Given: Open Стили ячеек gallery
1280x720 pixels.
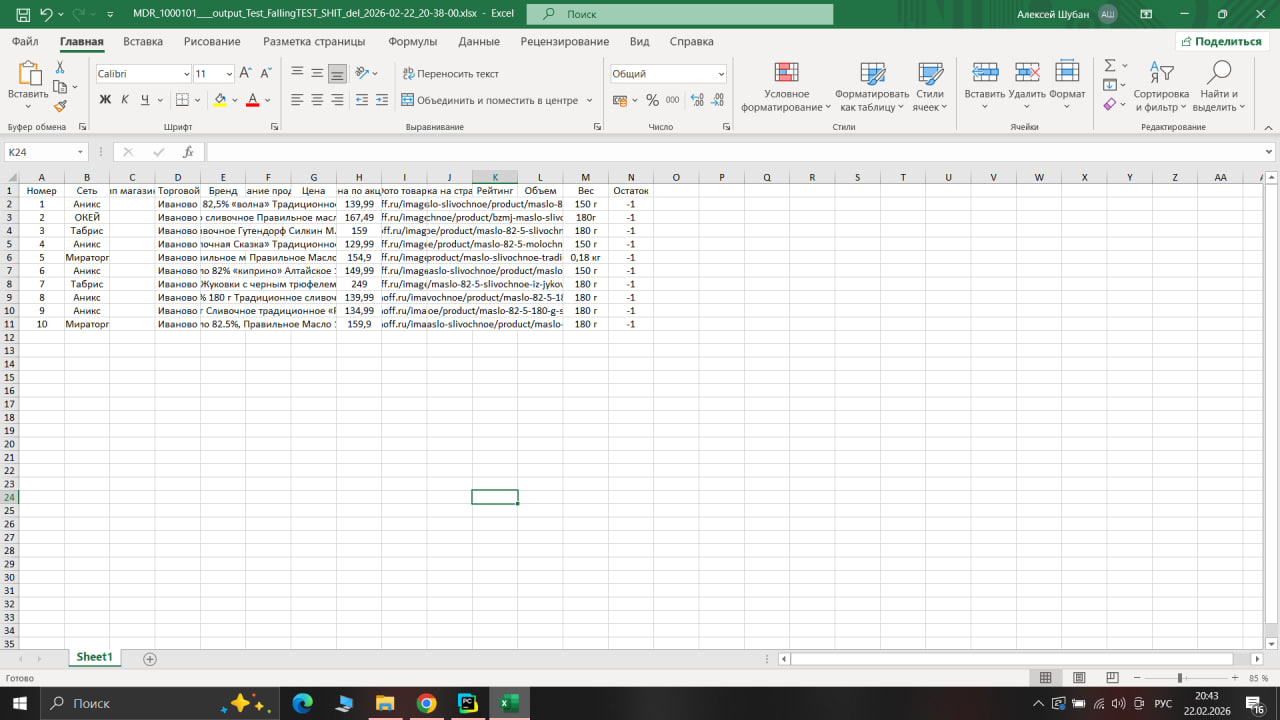Looking at the screenshot, I should pyautogui.click(x=930, y=86).
